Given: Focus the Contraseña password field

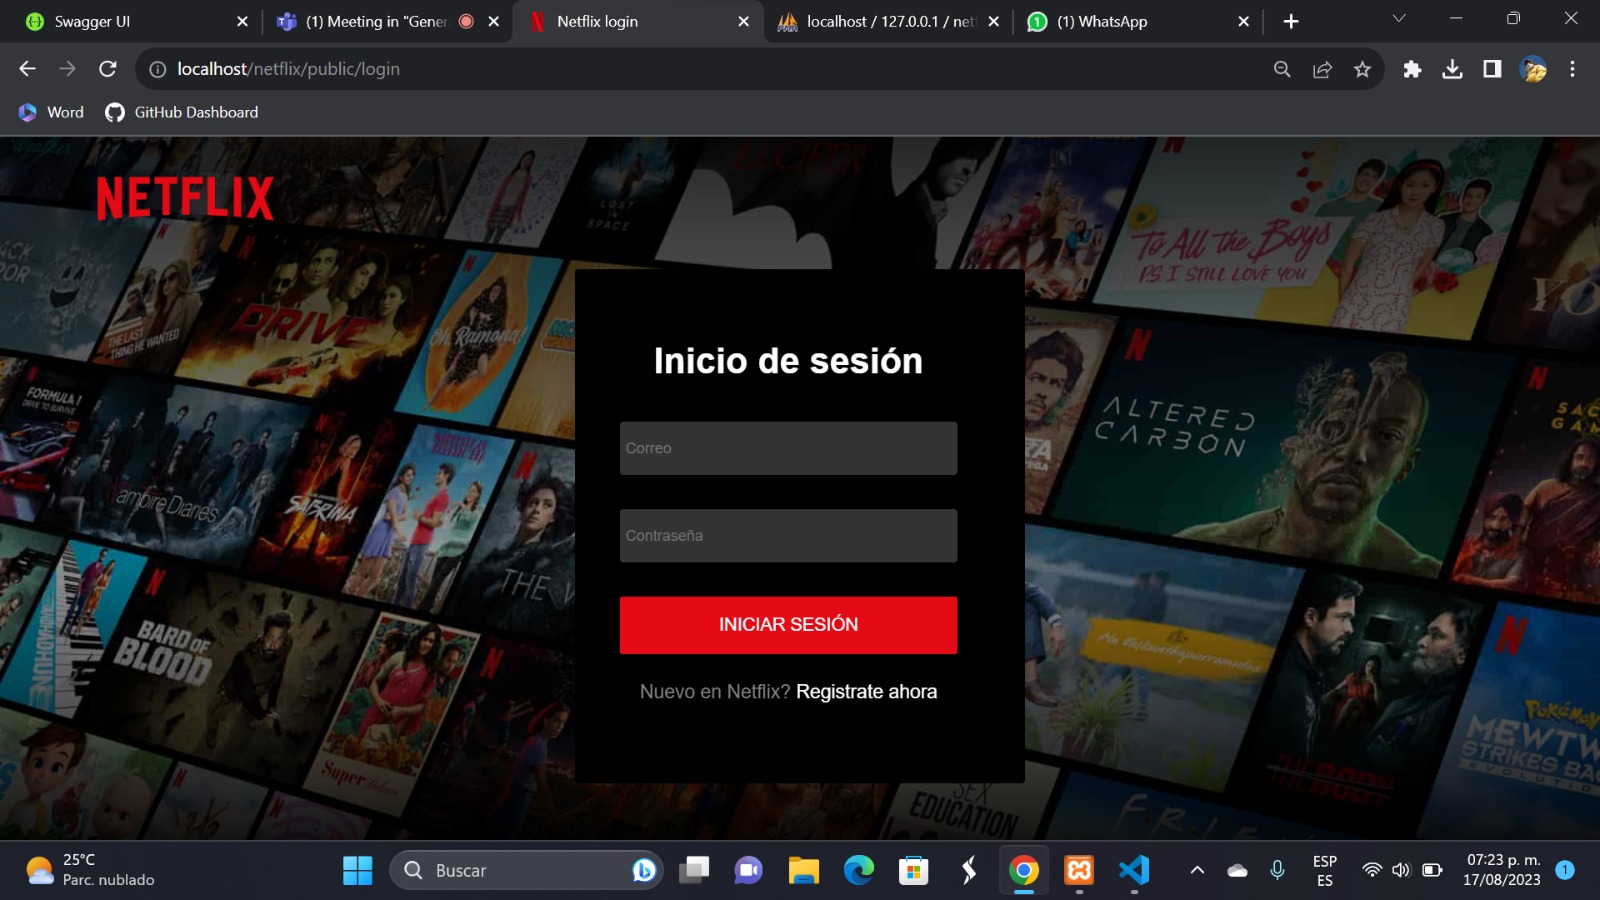Looking at the screenshot, I should click(x=788, y=536).
